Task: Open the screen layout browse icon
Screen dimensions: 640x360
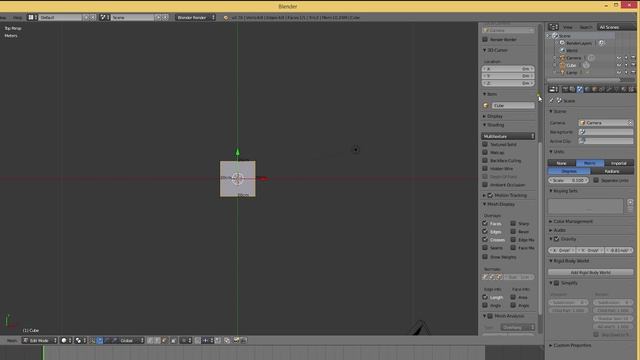Action: [x=32, y=18]
